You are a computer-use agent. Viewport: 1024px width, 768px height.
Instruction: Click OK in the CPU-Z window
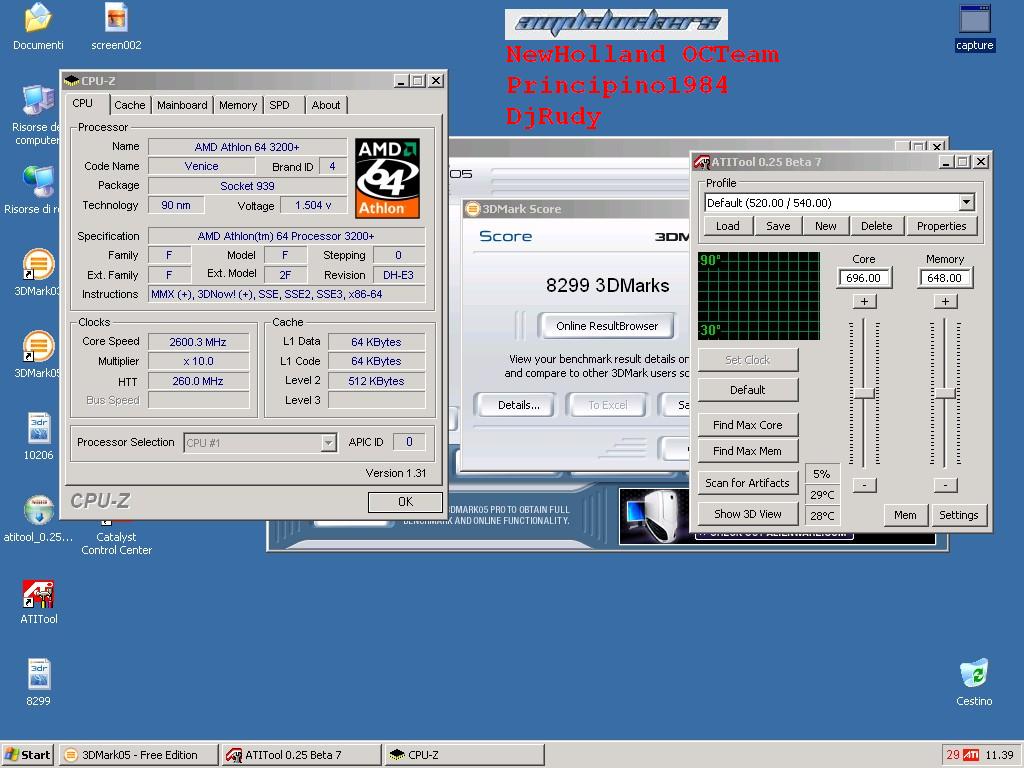(405, 502)
